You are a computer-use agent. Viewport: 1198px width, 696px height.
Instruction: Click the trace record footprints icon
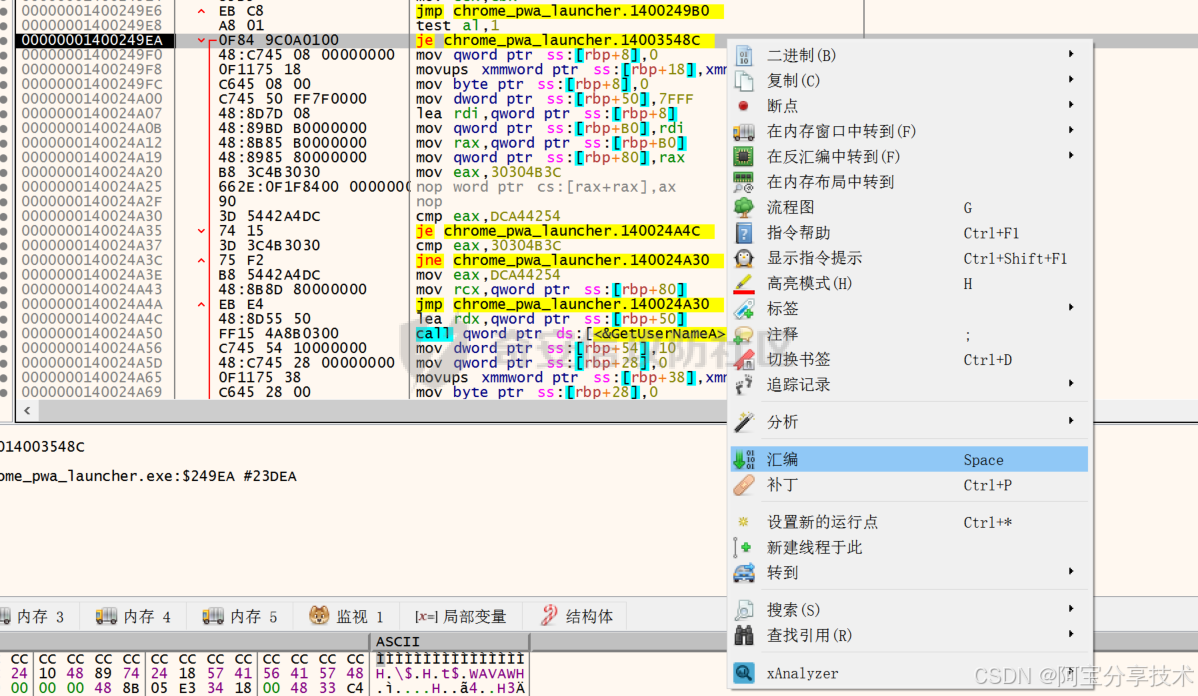coord(743,384)
